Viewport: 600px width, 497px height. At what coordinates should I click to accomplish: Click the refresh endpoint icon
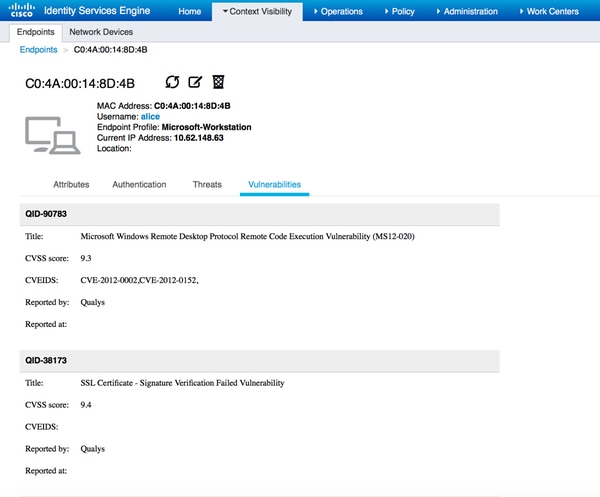172,82
